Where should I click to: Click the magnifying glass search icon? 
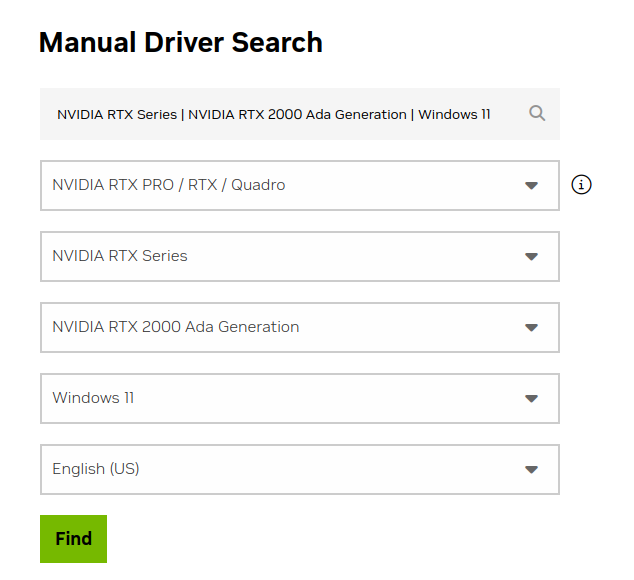pyautogui.click(x=537, y=114)
